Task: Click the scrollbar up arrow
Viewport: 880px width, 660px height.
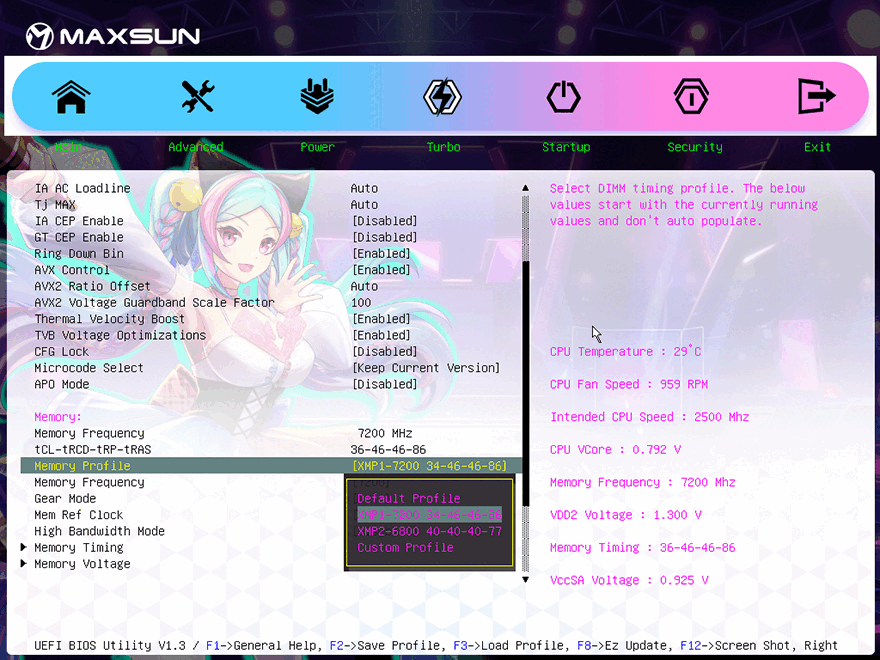Action: (x=525, y=188)
